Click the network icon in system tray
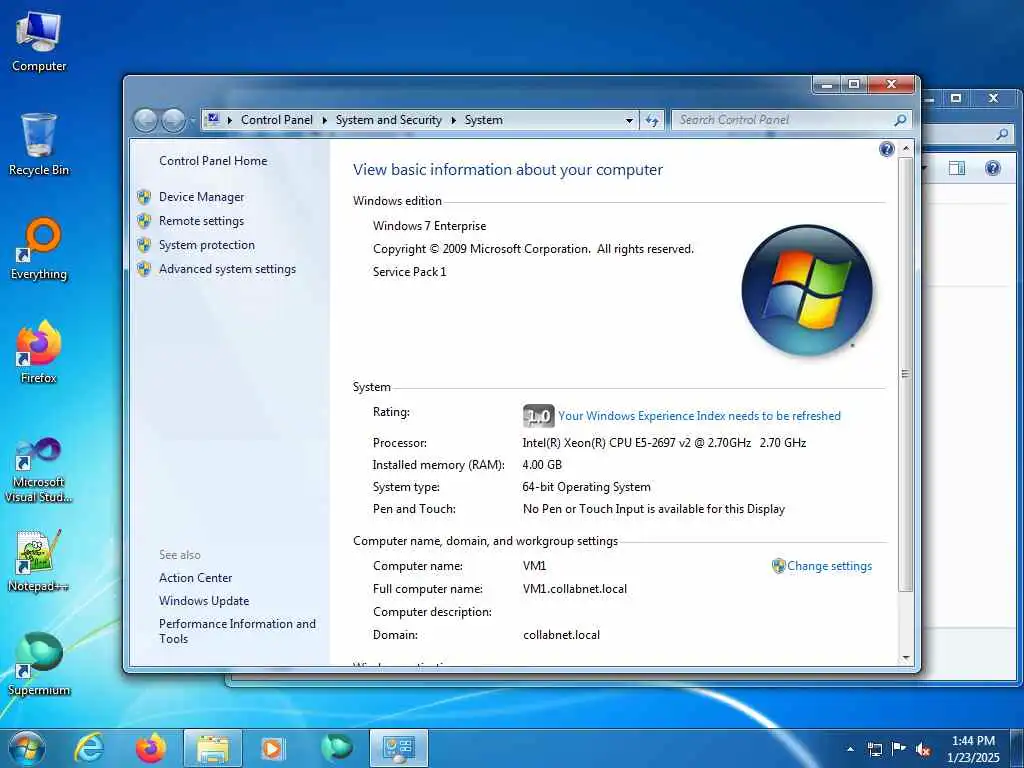Image resolution: width=1024 pixels, height=768 pixels. [874, 749]
